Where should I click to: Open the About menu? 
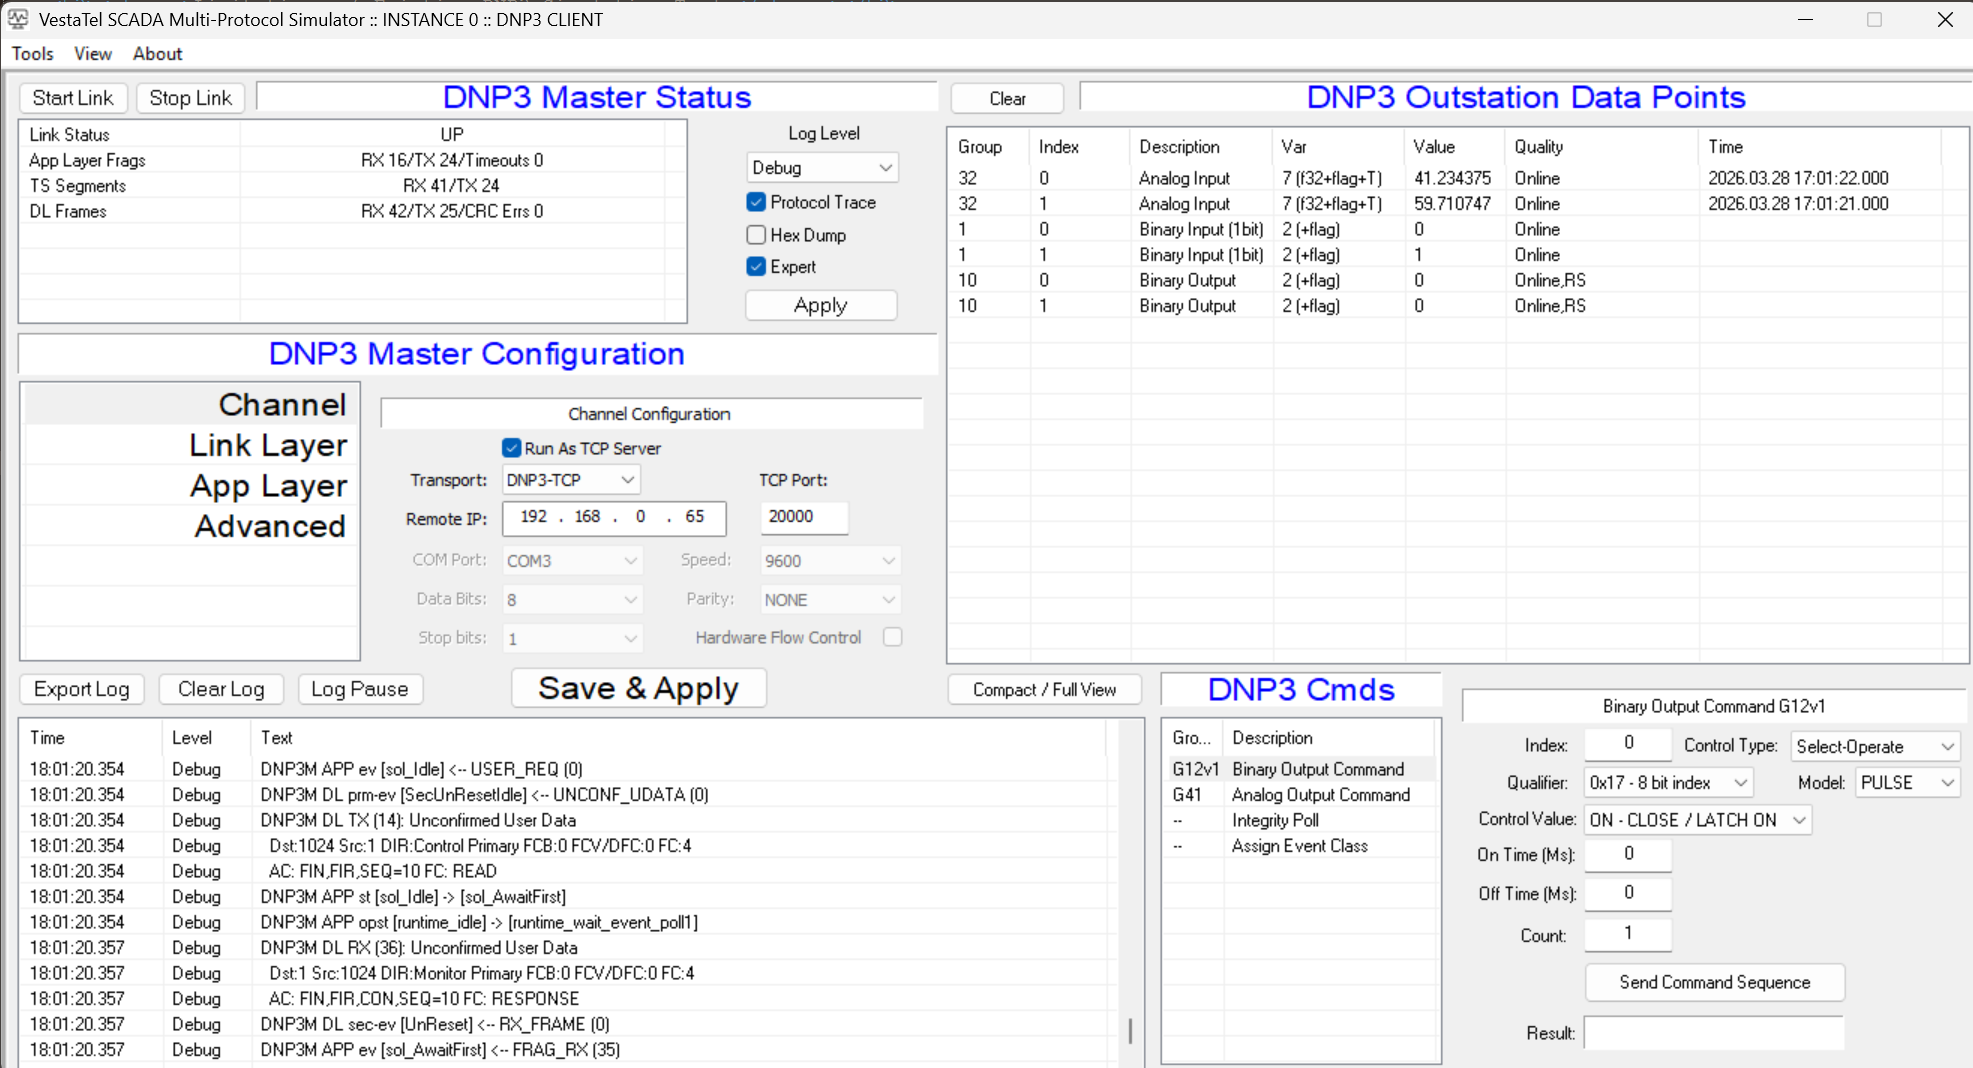pos(157,54)
